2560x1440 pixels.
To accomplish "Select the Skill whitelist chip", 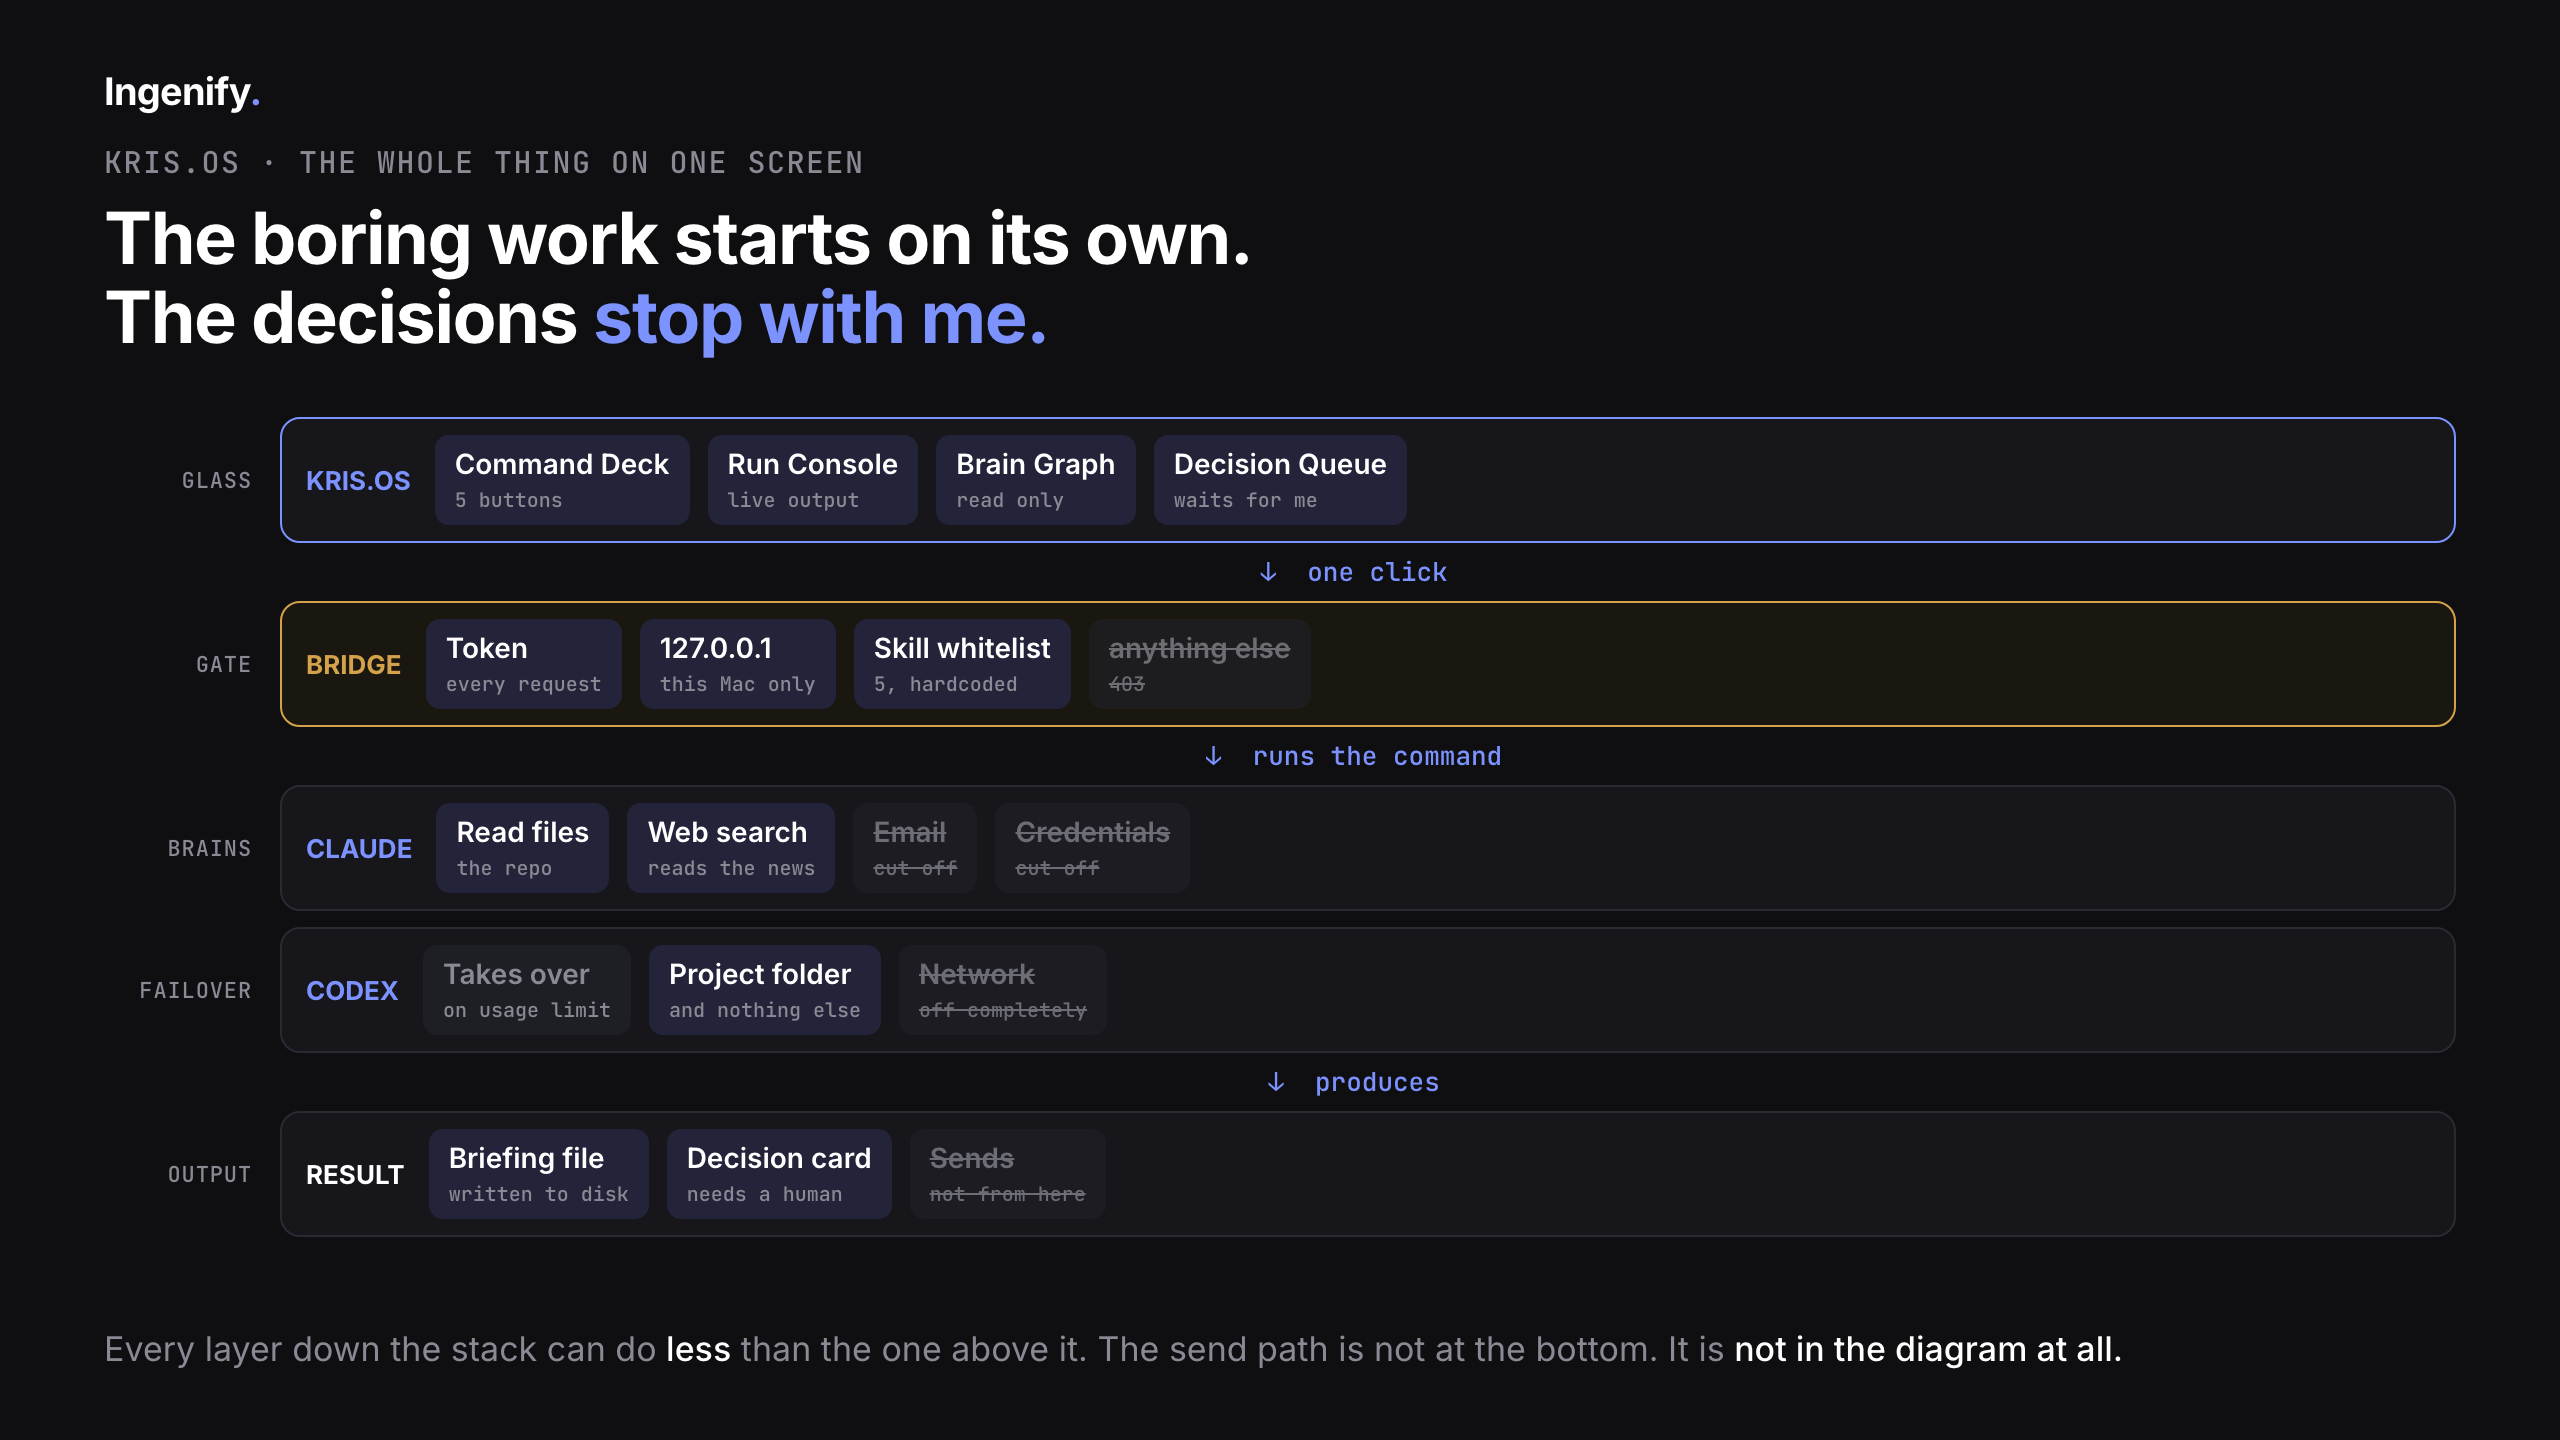I will 962,664.
